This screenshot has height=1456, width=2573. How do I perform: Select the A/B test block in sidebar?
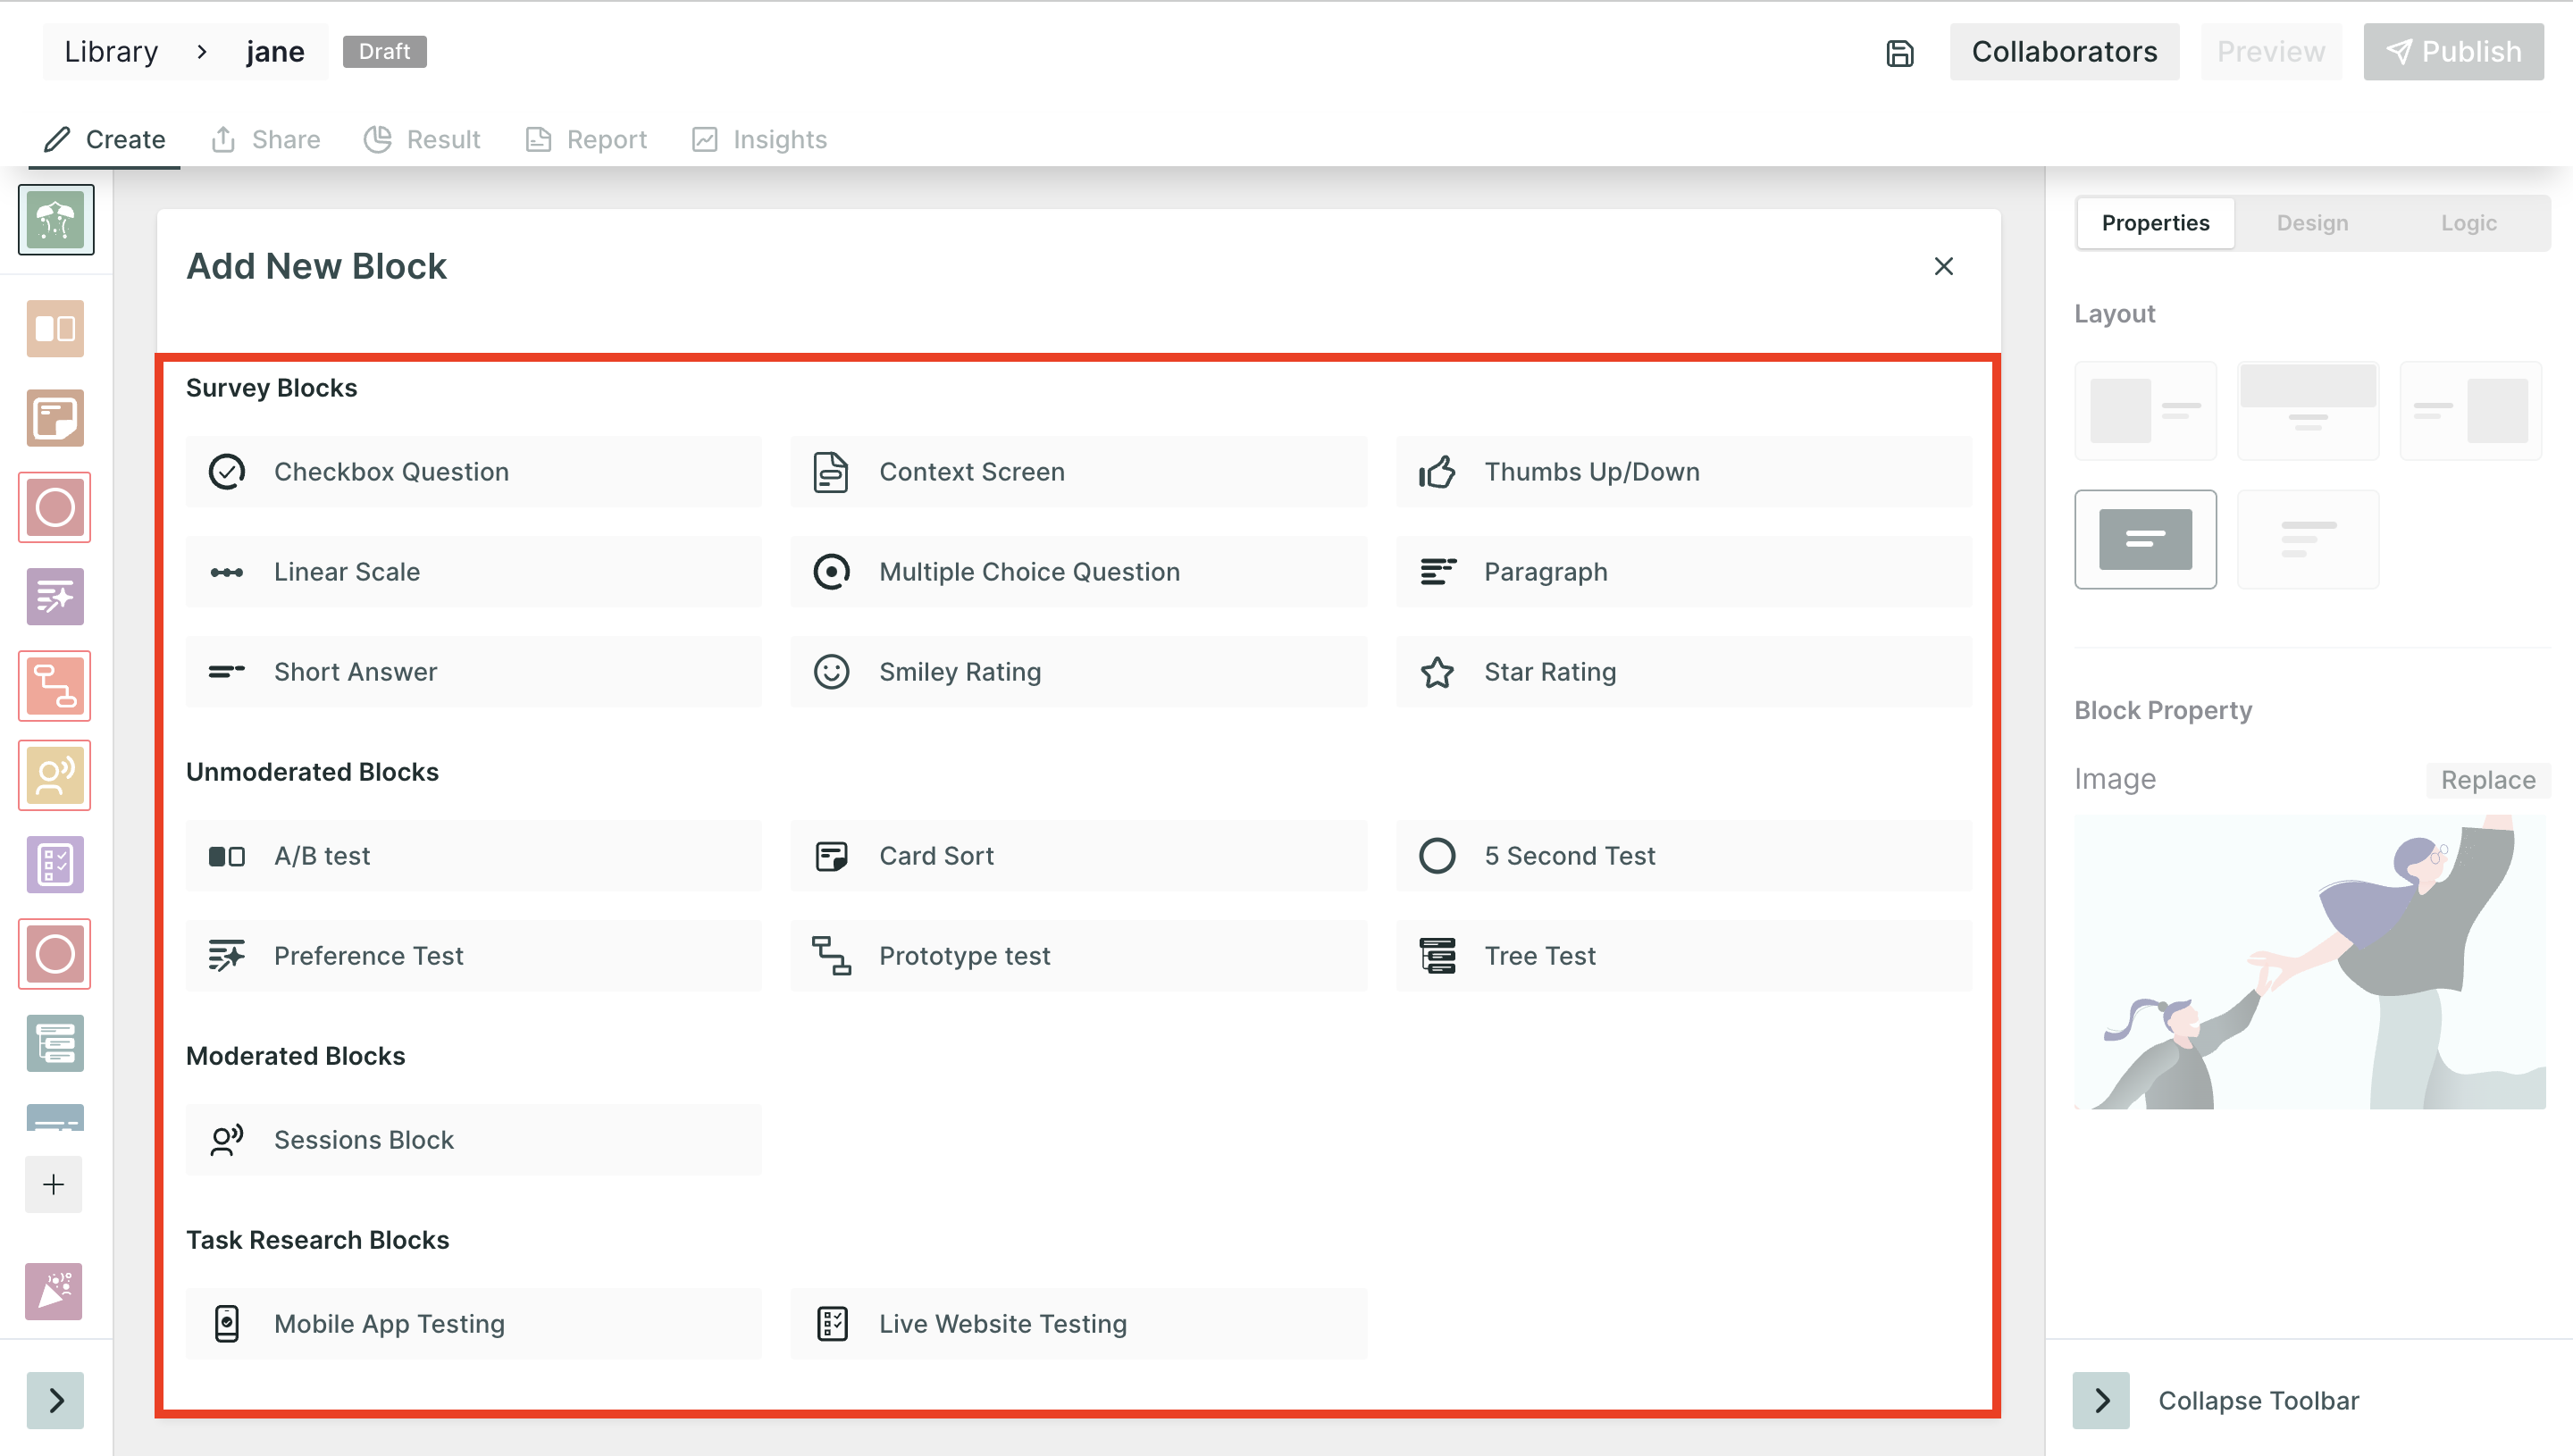point(55,329)
